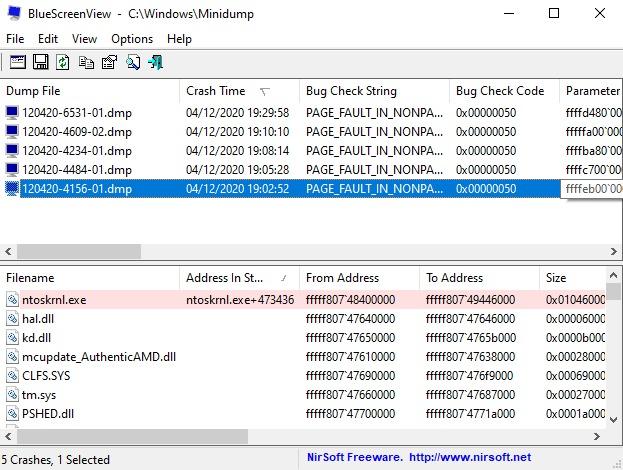Sort by Bug Check String column header
Viewport: 623px width, 470px height.
pyautogui.click(x=374, y=91)
